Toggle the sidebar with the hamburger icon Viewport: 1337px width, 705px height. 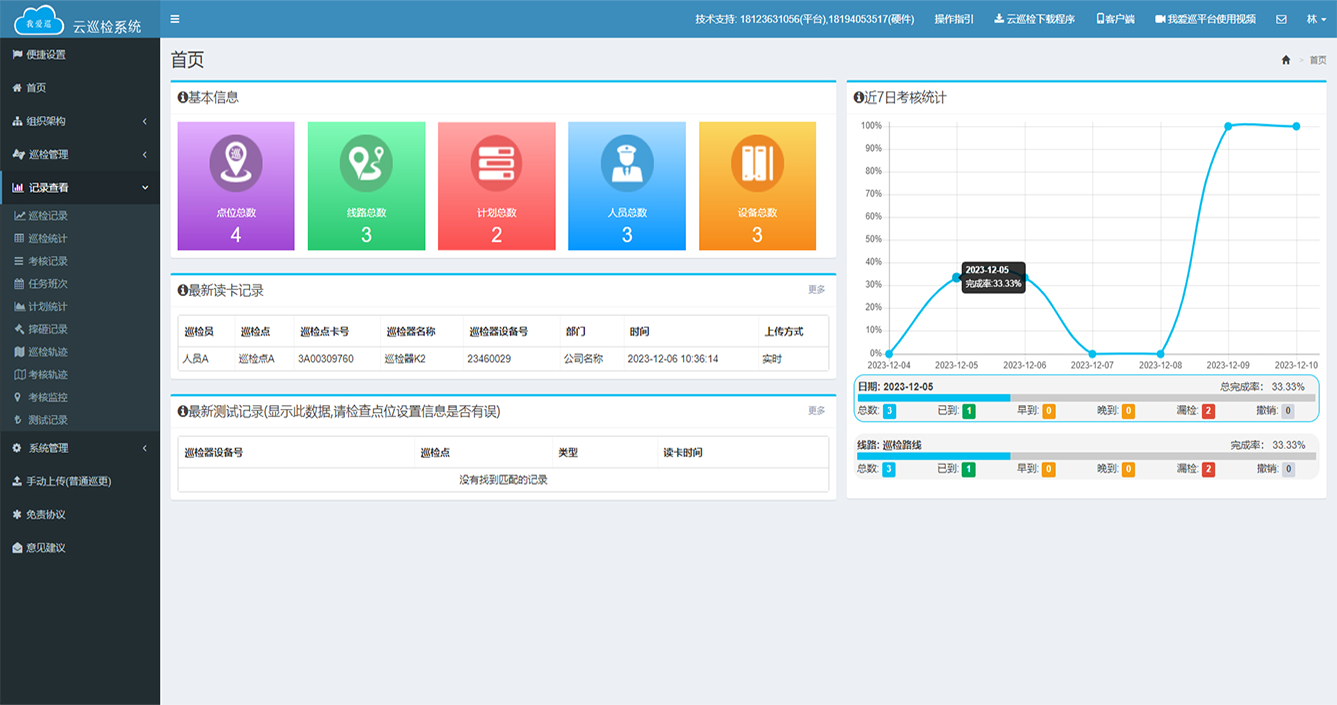174,17
